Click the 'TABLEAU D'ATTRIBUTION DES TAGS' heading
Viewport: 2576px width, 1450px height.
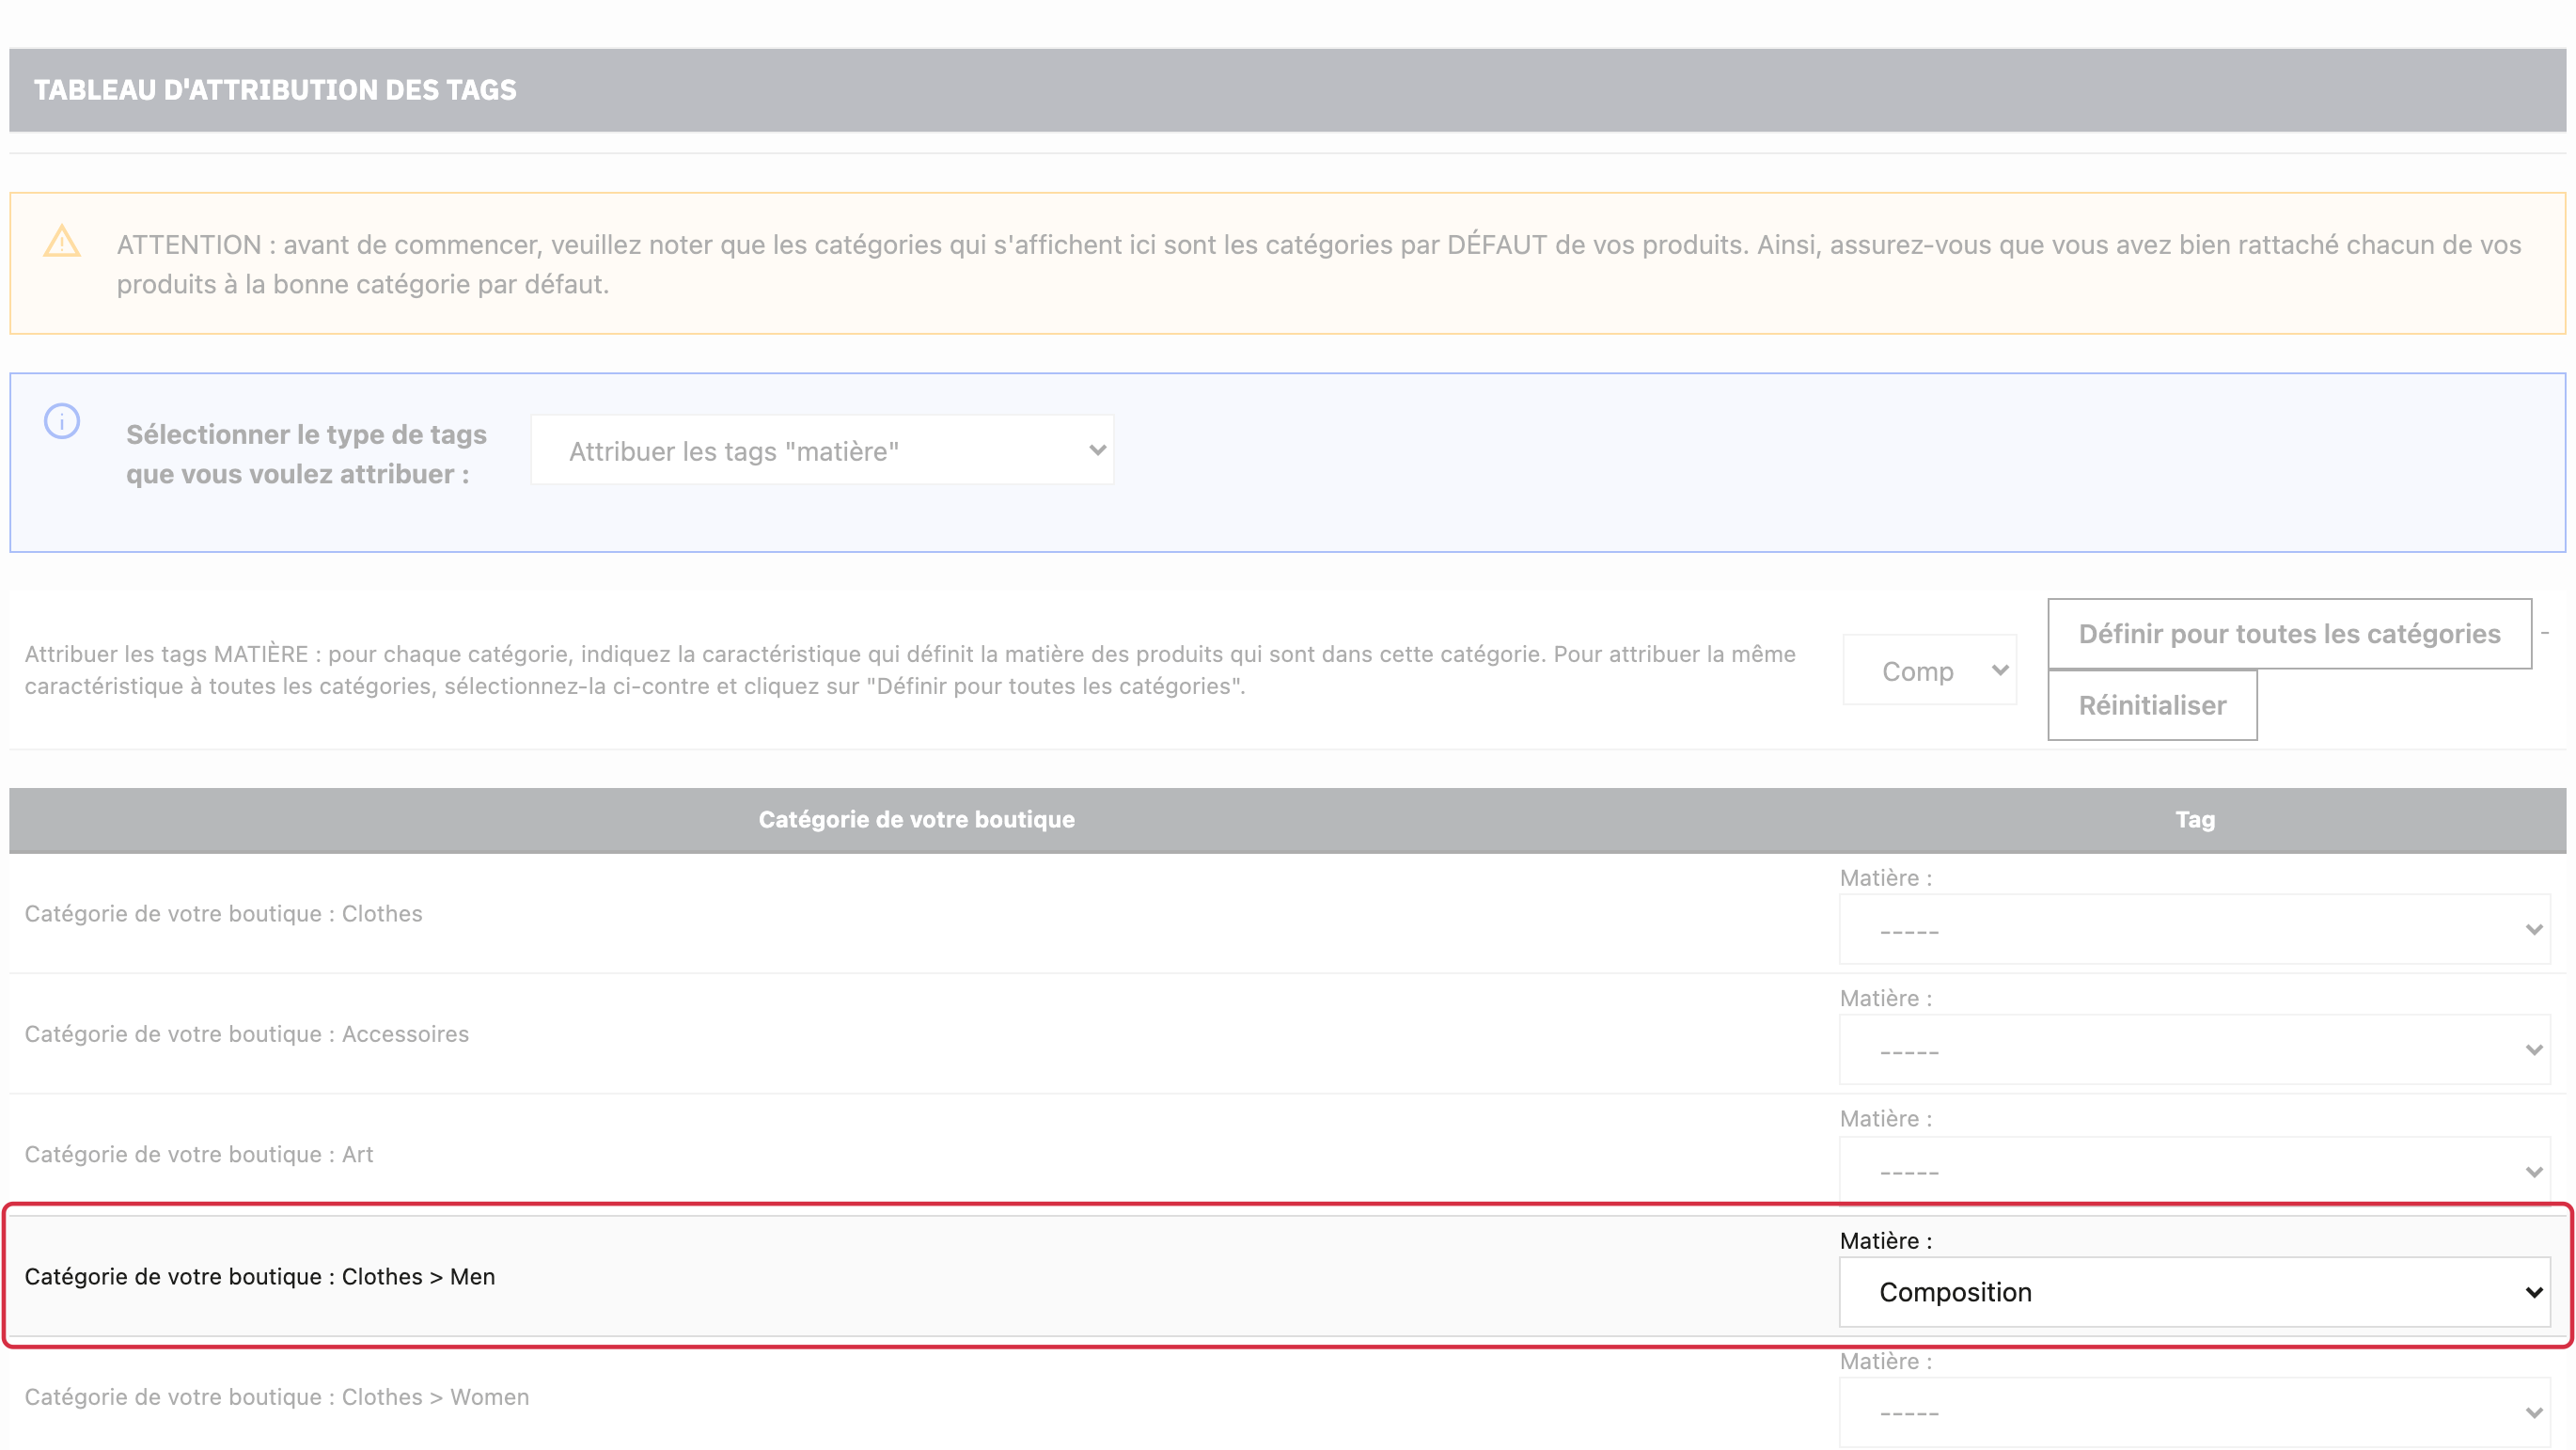275,90
